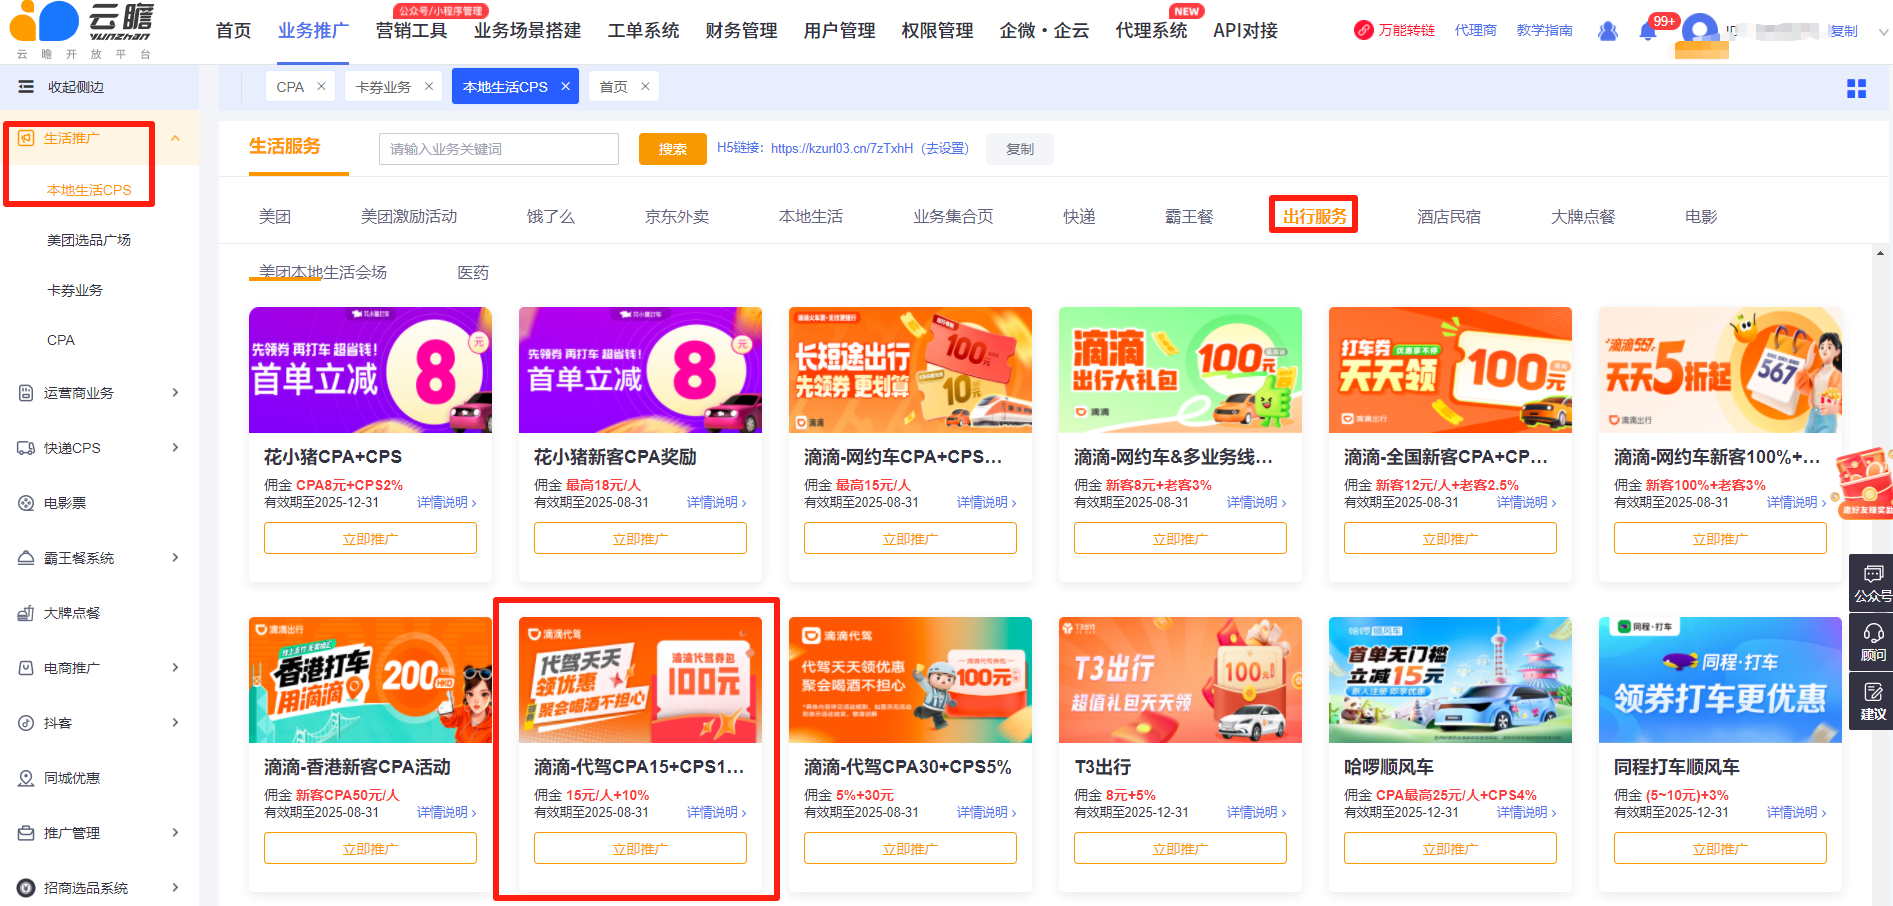The image size is (1893, 906).
Task: Expand the 推广管理 sidebar chevron
Action: point(175,833)
